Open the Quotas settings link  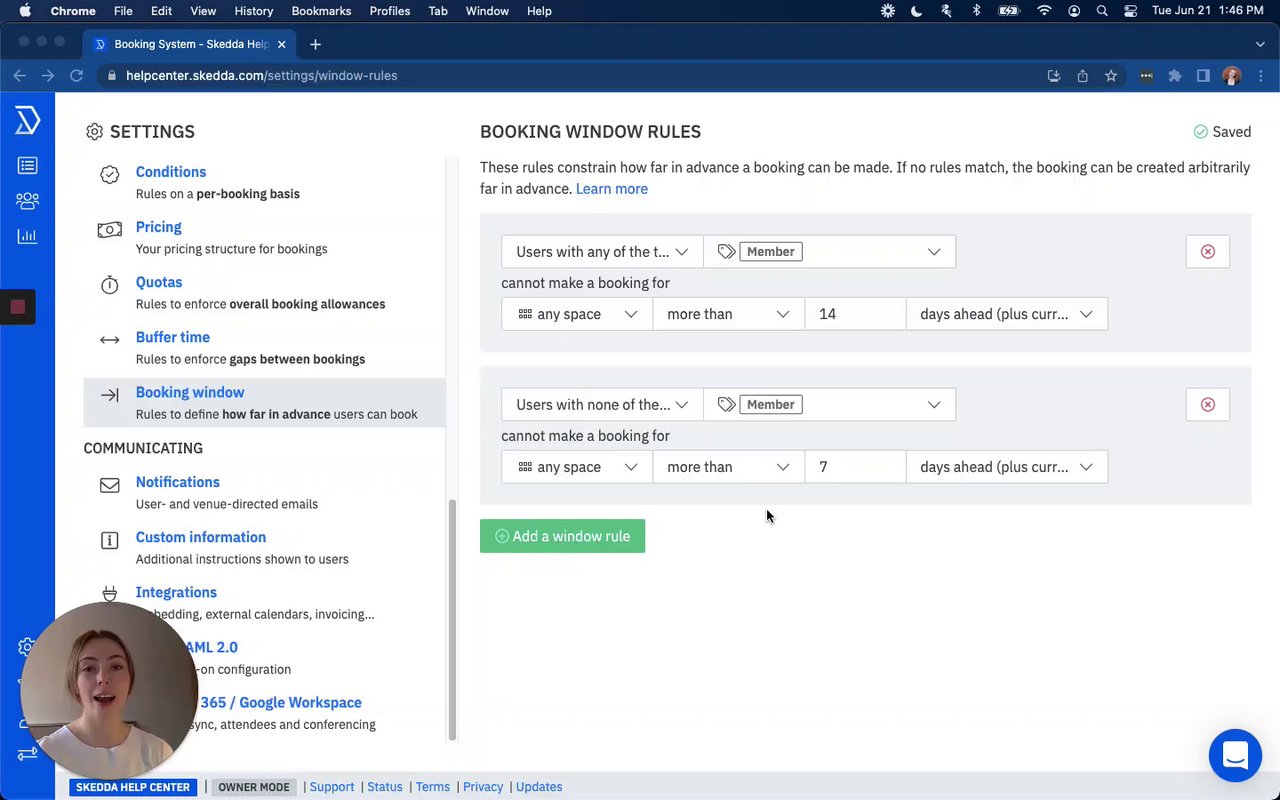pos(159,282)
